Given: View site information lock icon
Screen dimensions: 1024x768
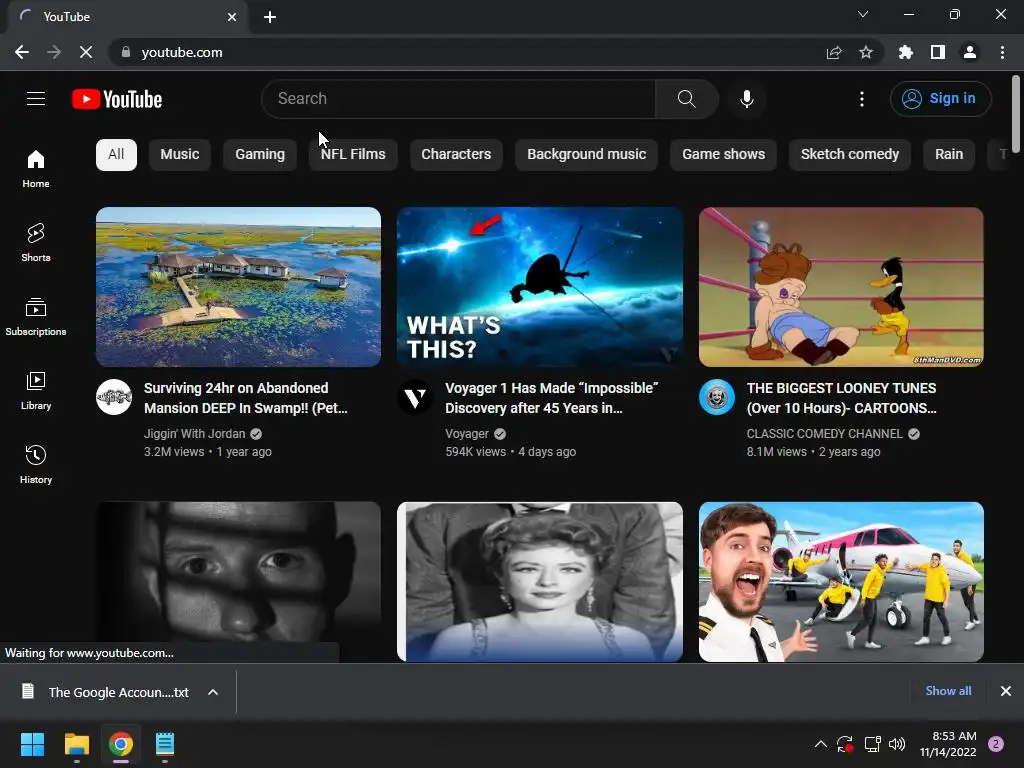Looking at the screenshot, I should coord(125,52).
